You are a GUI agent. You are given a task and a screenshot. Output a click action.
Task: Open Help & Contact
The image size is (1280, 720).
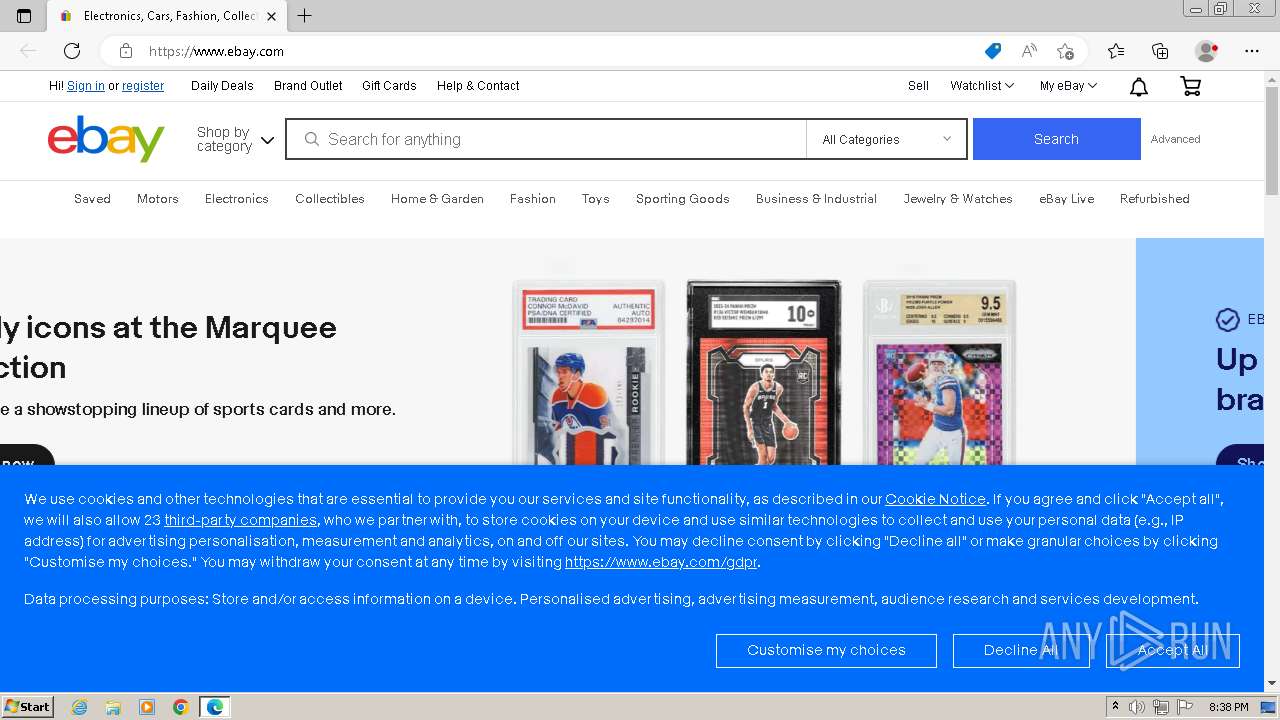click(478, 86)
